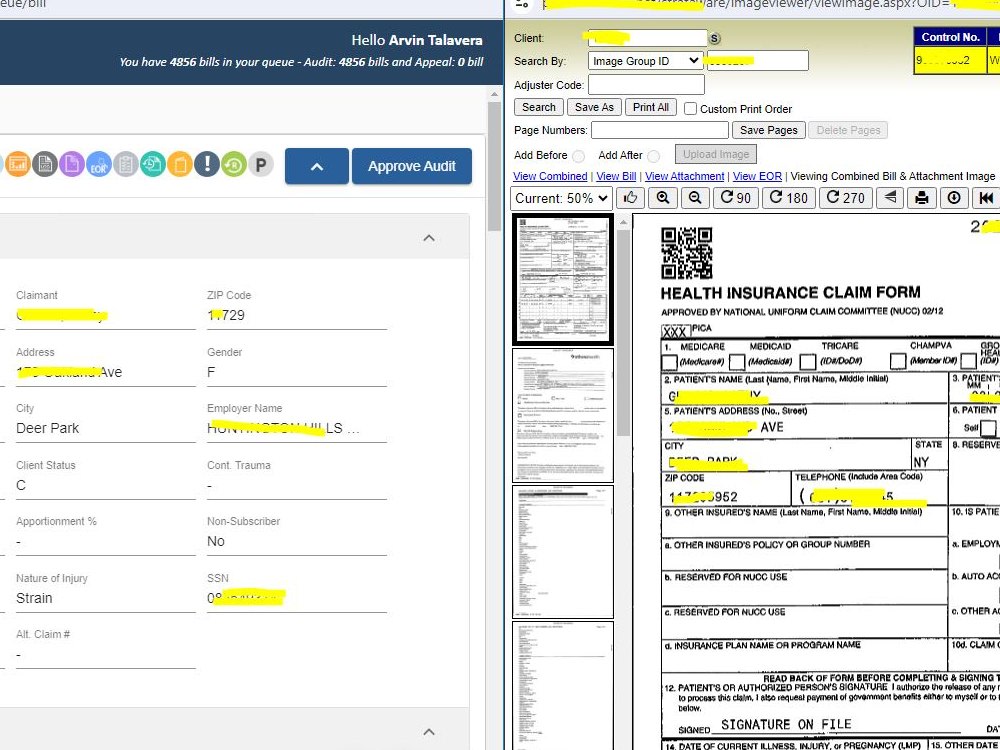
Task: Click the user name Arvin Talavera
Action: tap(436, 40)
